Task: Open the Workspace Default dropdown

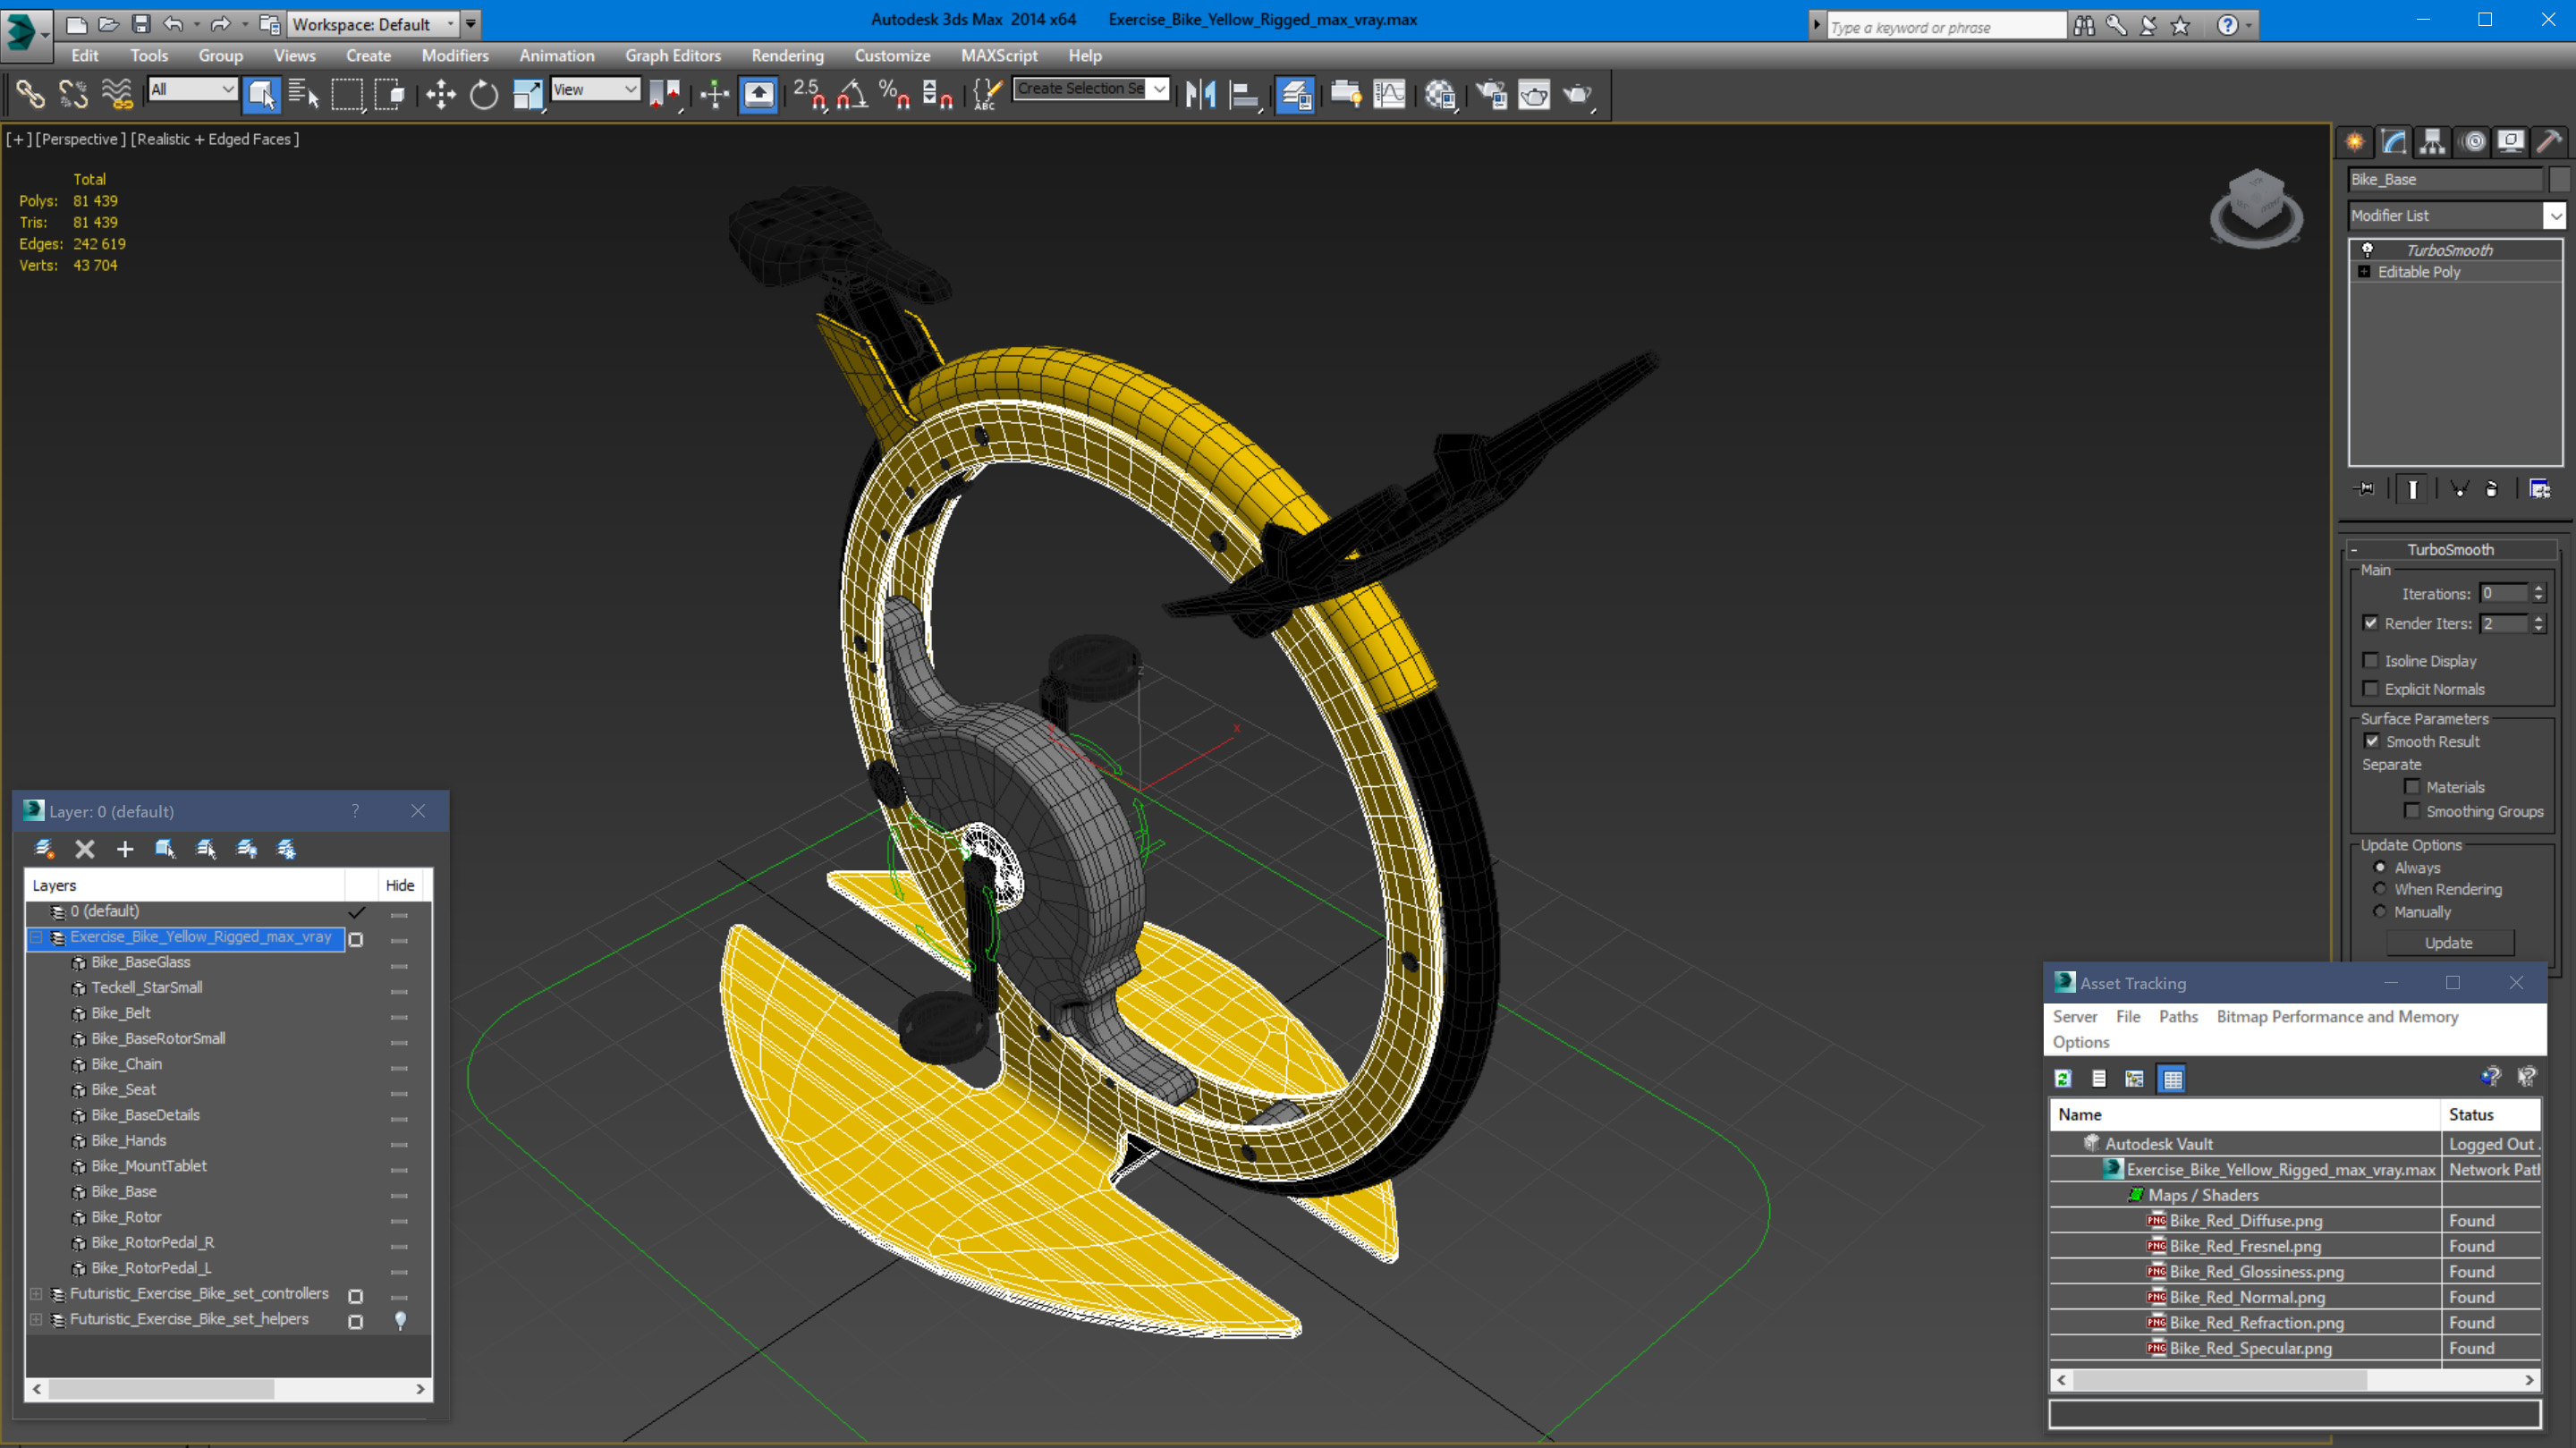Action: (x=373, y=24)
